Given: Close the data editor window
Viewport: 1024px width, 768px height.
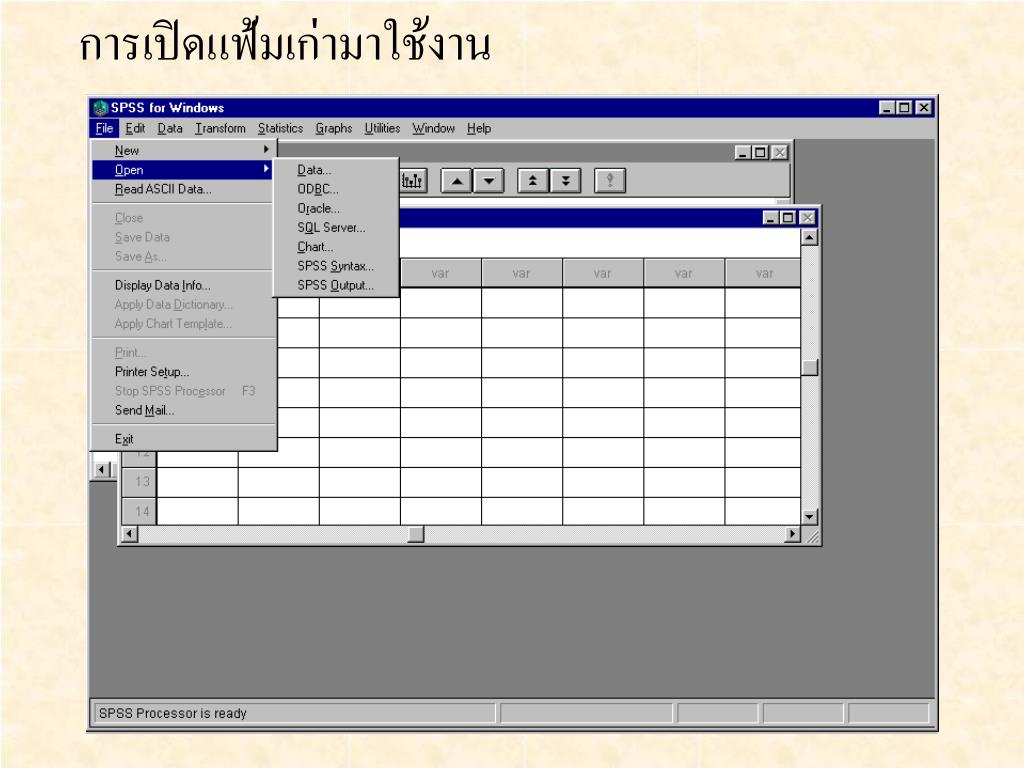Looking at the screenshot, I should click(807, 217).
